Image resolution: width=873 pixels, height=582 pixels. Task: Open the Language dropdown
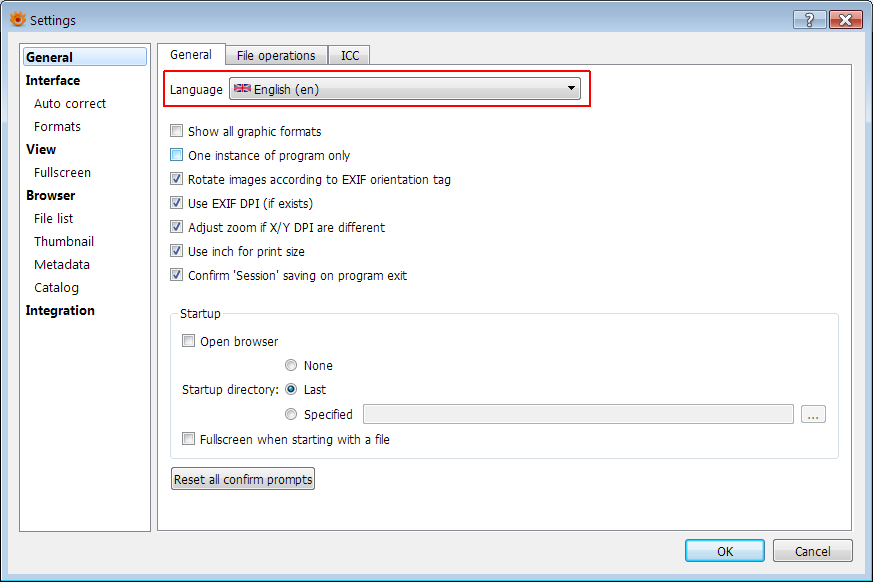coord(572,89)
